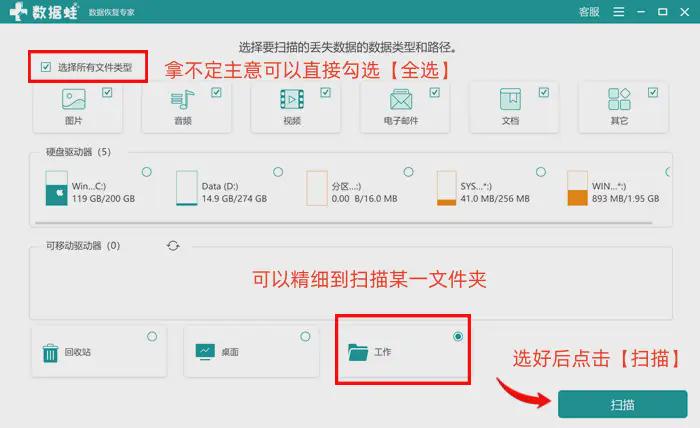The width and height of the screenshot is (700, 428).
Task: Click the 回收站 recycle bin icon
Action: [50, 352]
